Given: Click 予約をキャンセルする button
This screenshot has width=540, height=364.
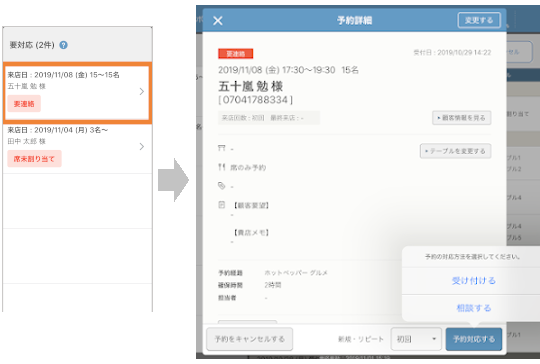Looking at the screenshot, I should [x=250, y=339].
